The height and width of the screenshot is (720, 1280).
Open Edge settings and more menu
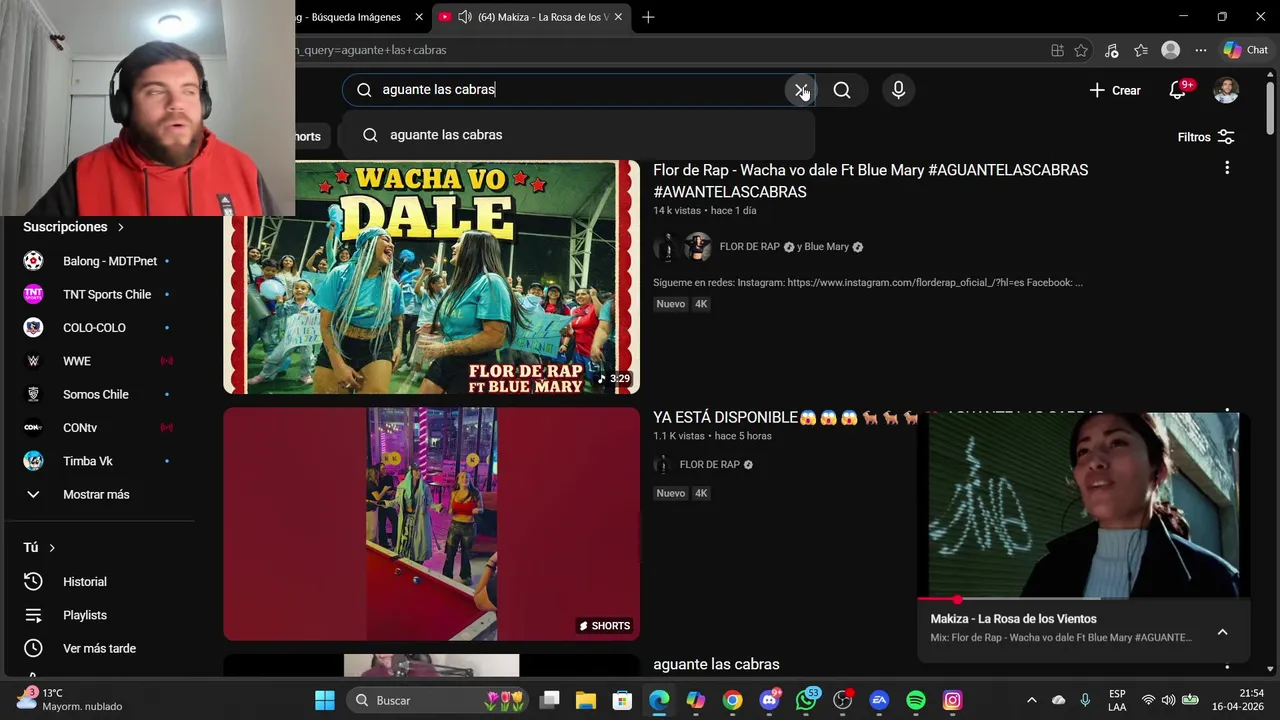pos(1200,50)
